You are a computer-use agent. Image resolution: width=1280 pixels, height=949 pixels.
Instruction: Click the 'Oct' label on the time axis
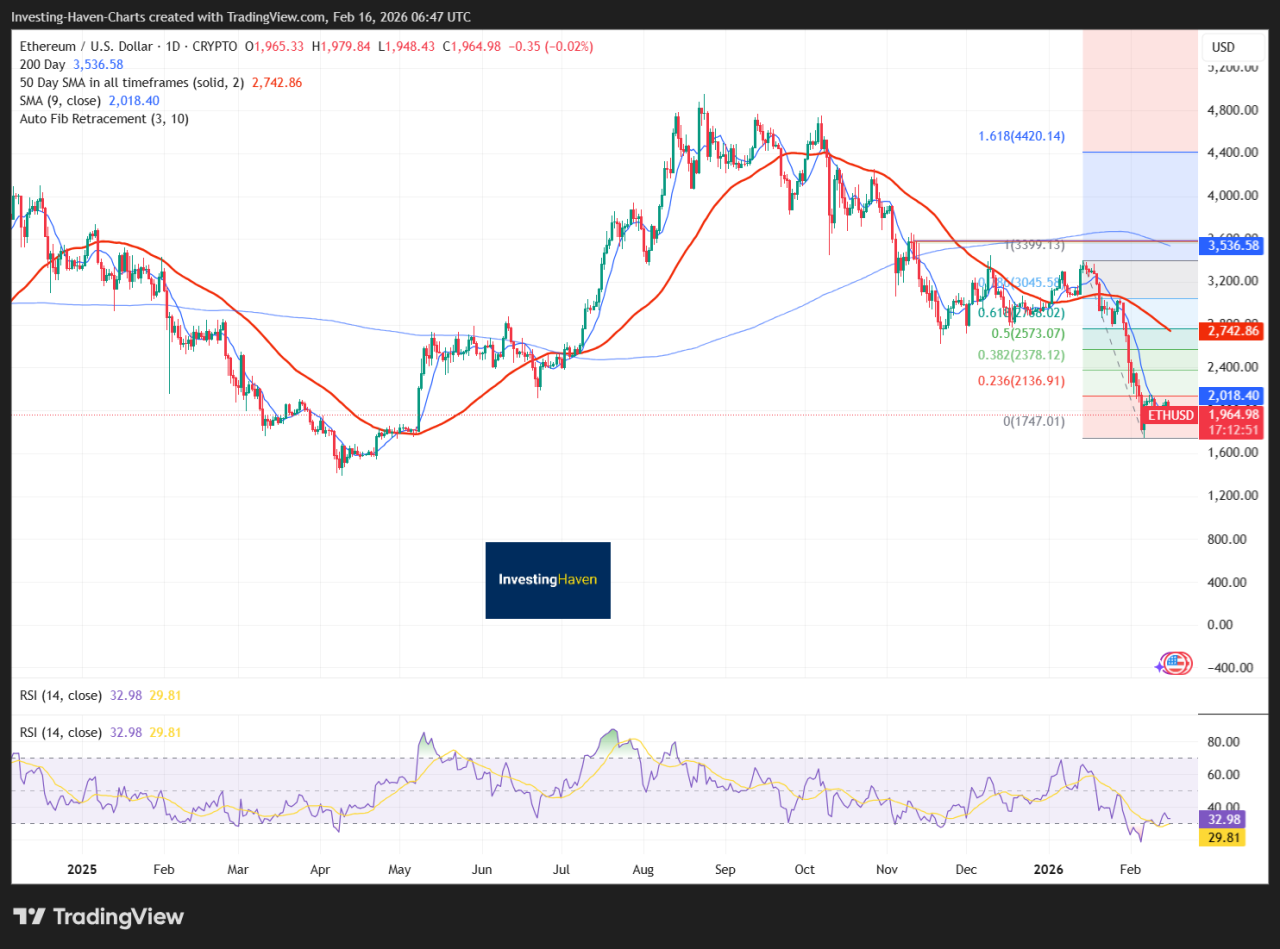[x=804, y=869]
